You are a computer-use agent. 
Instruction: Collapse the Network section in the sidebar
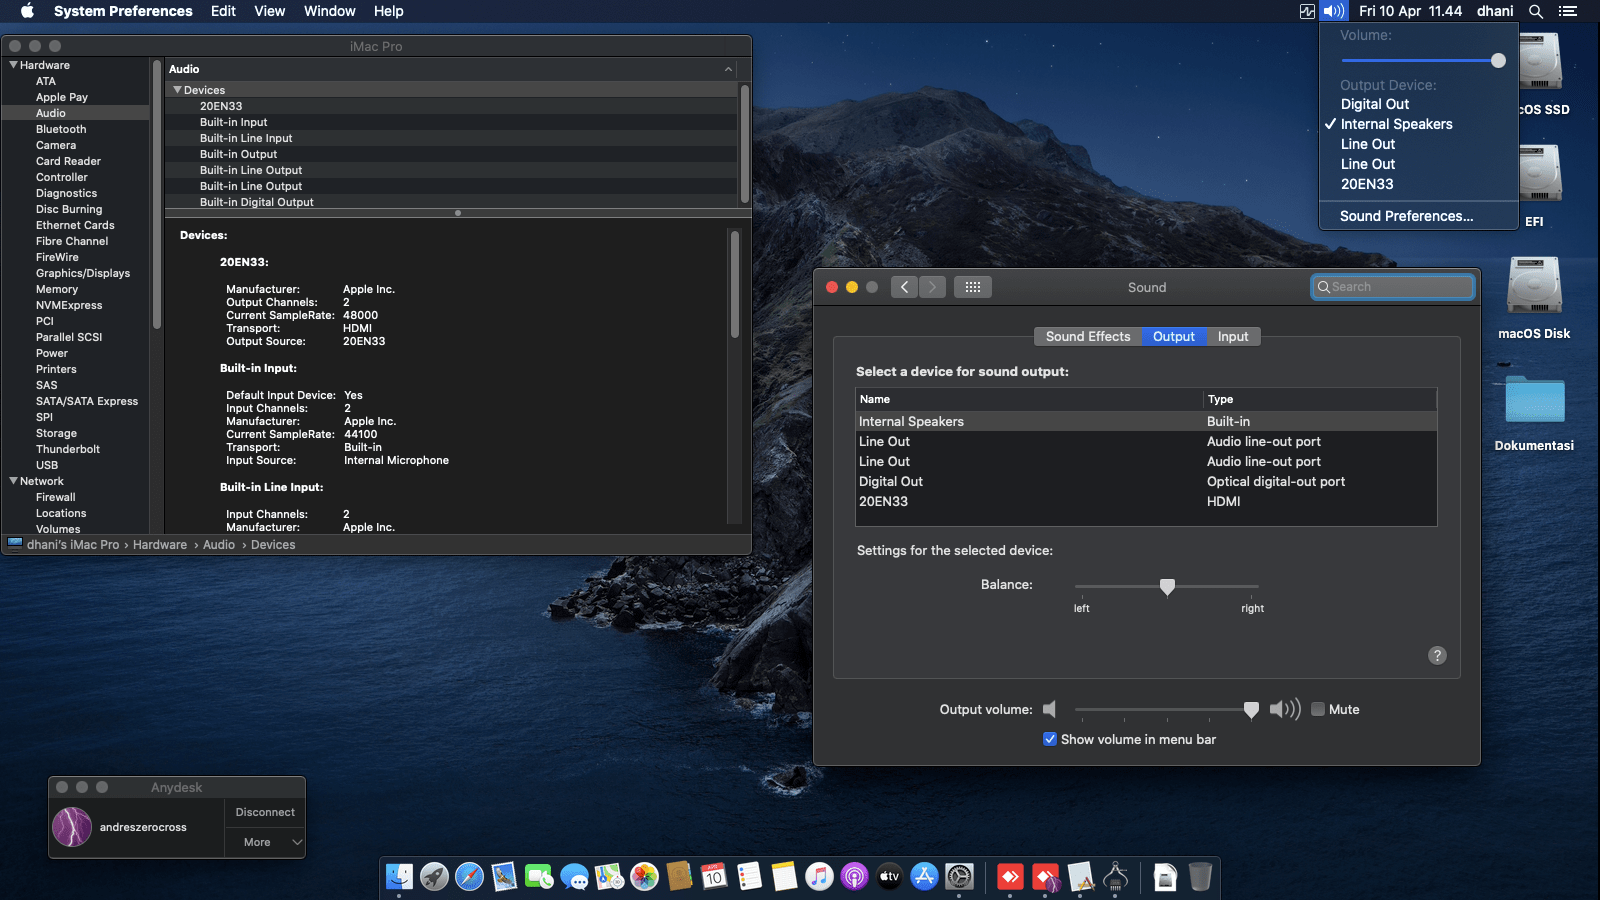pyautogui.click(x=13, y=481)
